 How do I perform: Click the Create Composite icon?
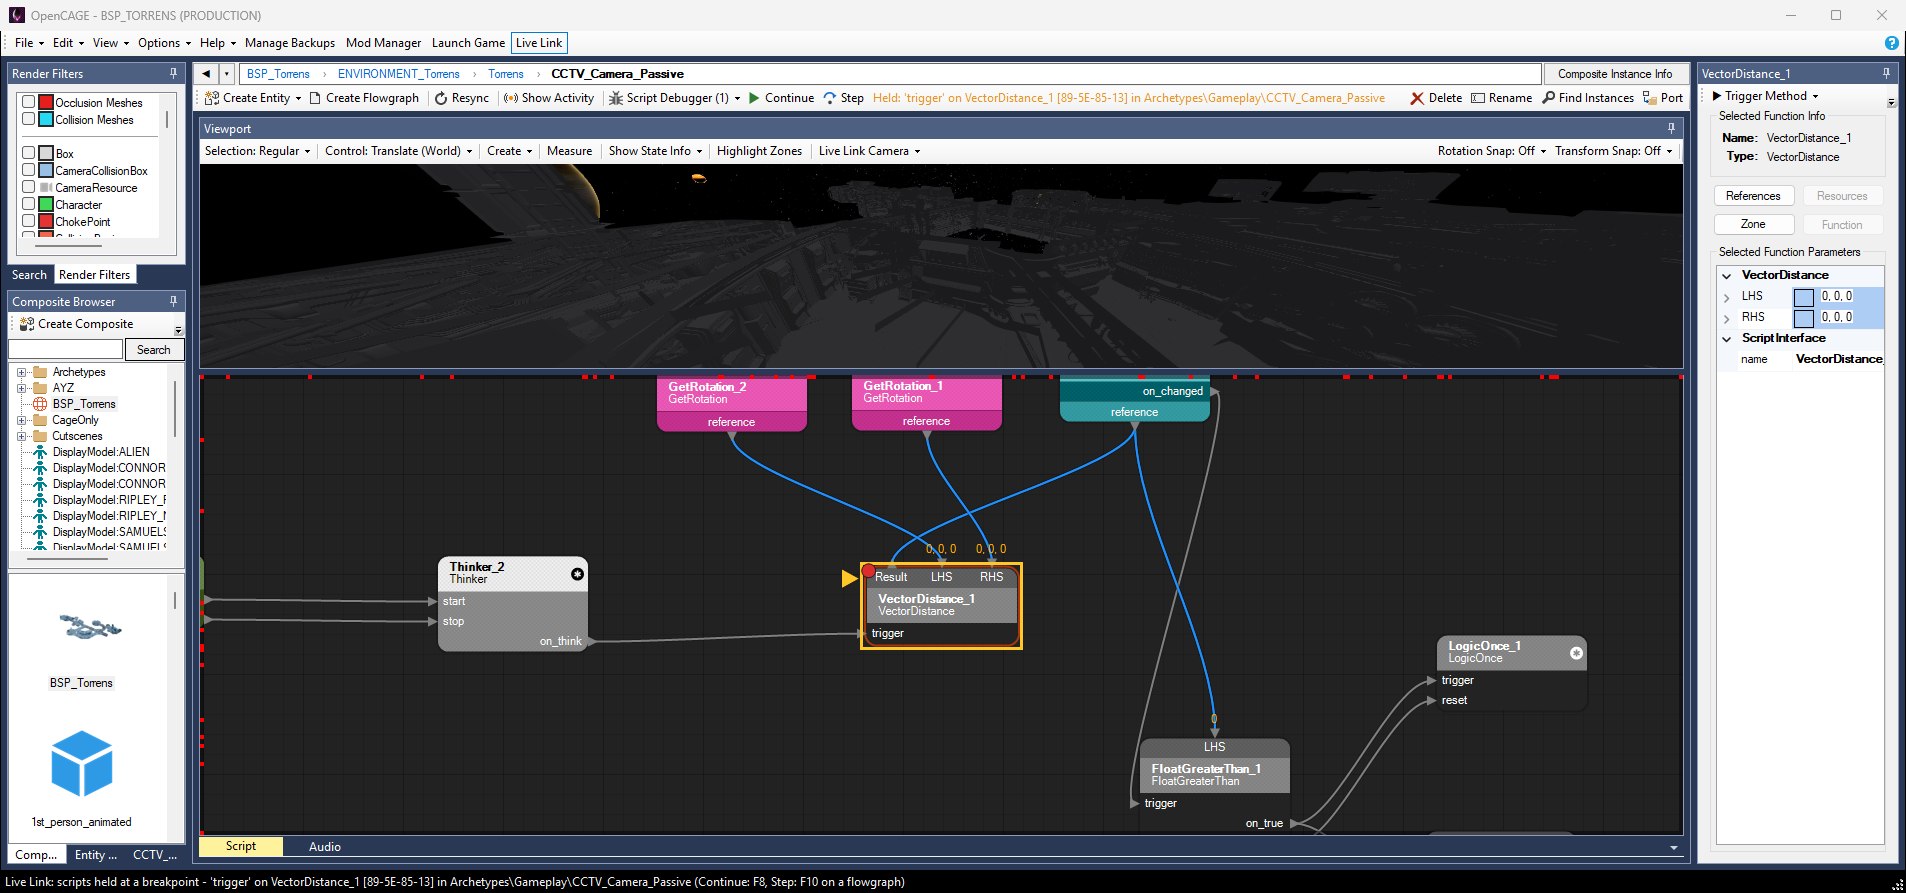coord(27,324)
